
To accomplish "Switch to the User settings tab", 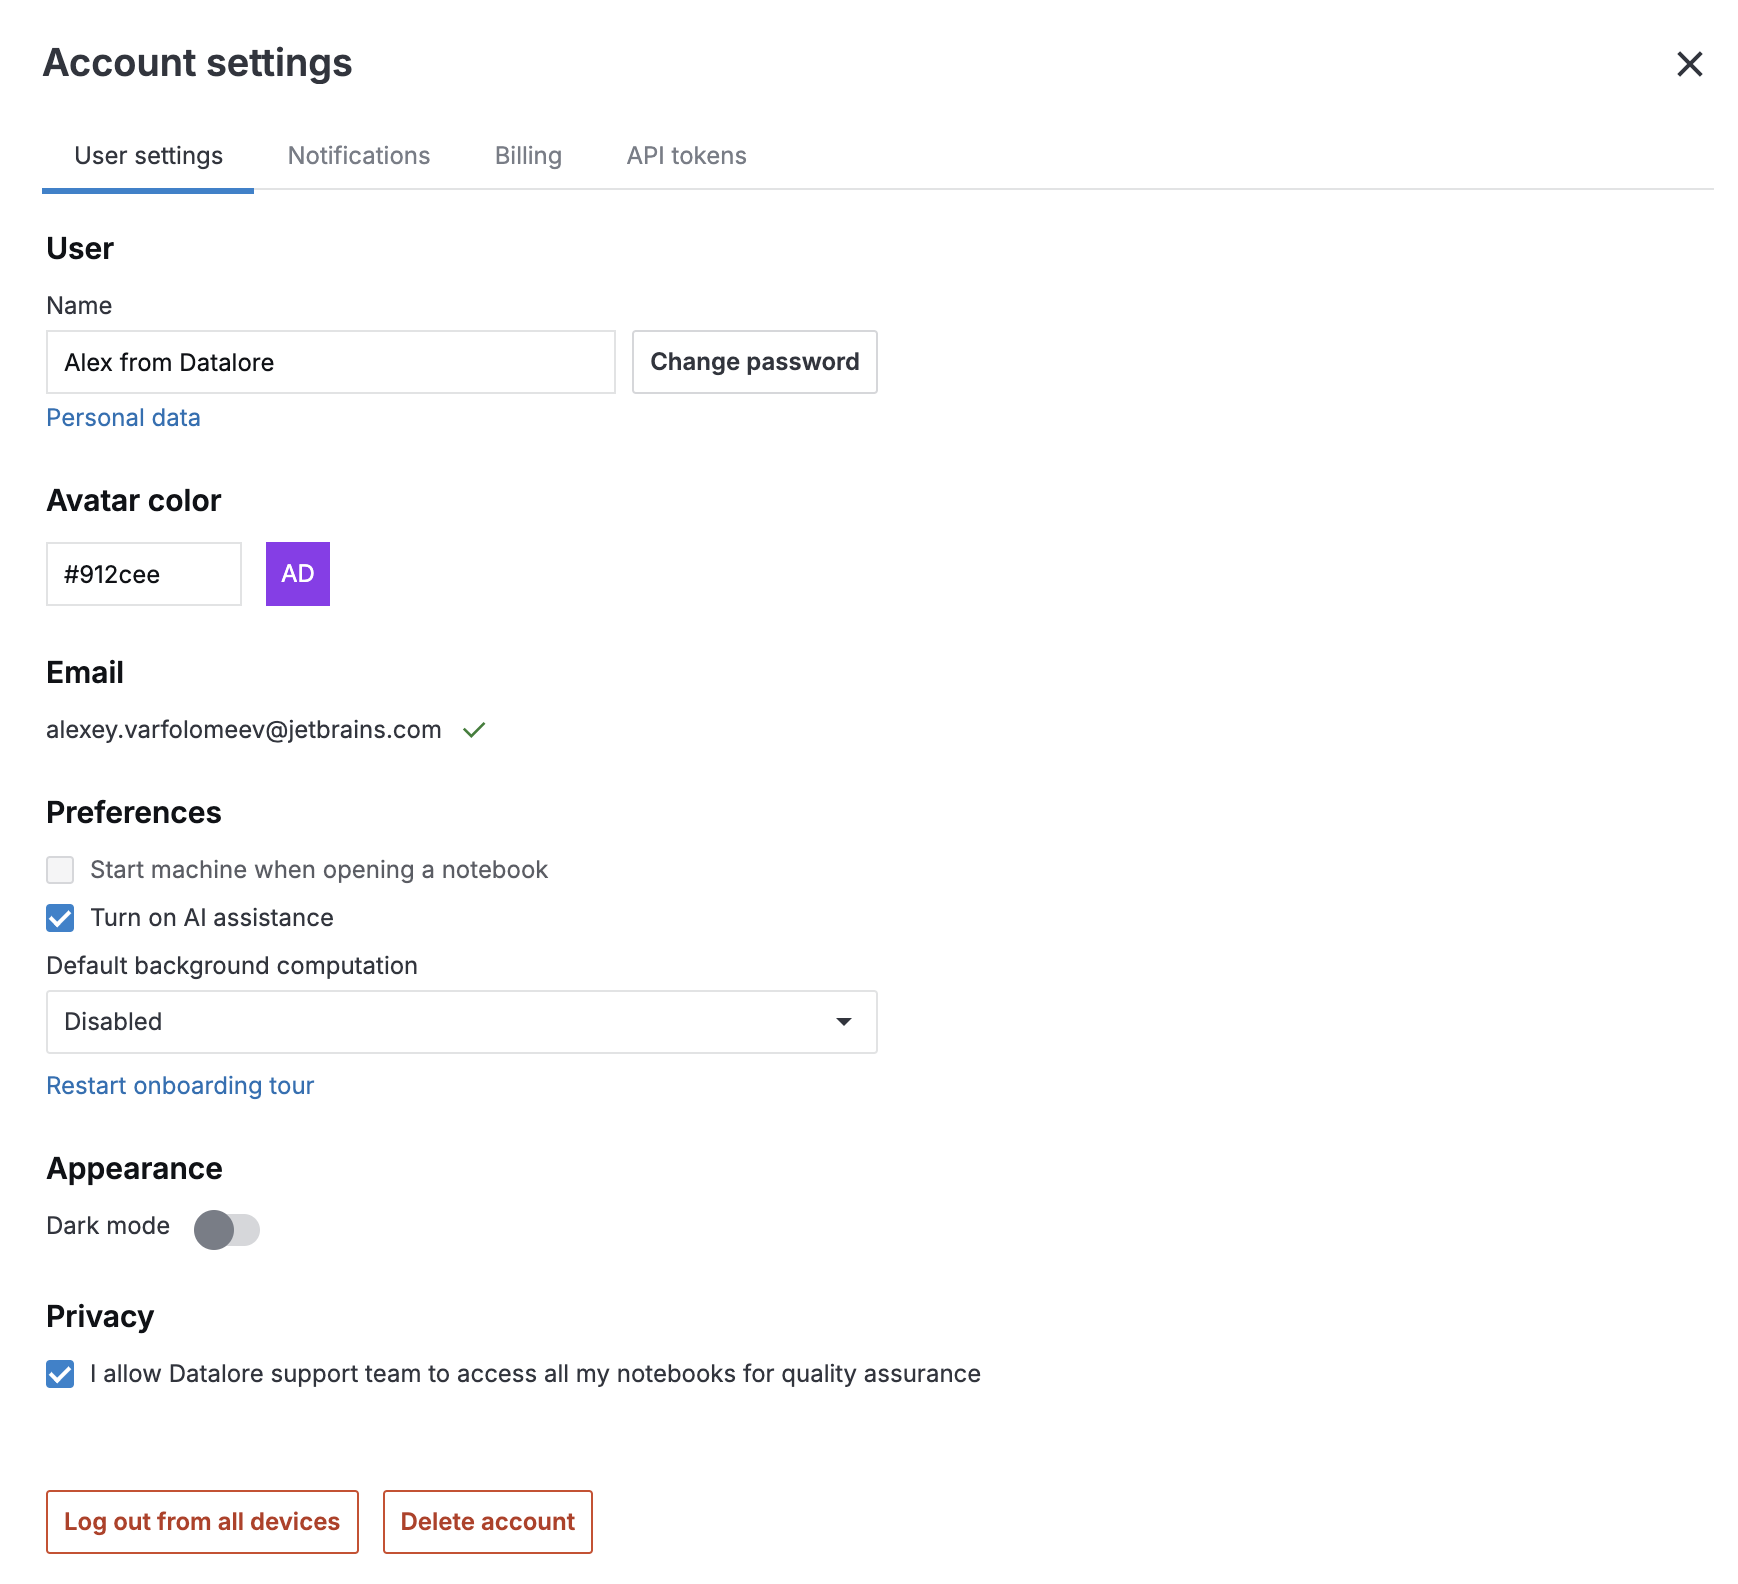I will pyautogui.click(x=147, y=155).
